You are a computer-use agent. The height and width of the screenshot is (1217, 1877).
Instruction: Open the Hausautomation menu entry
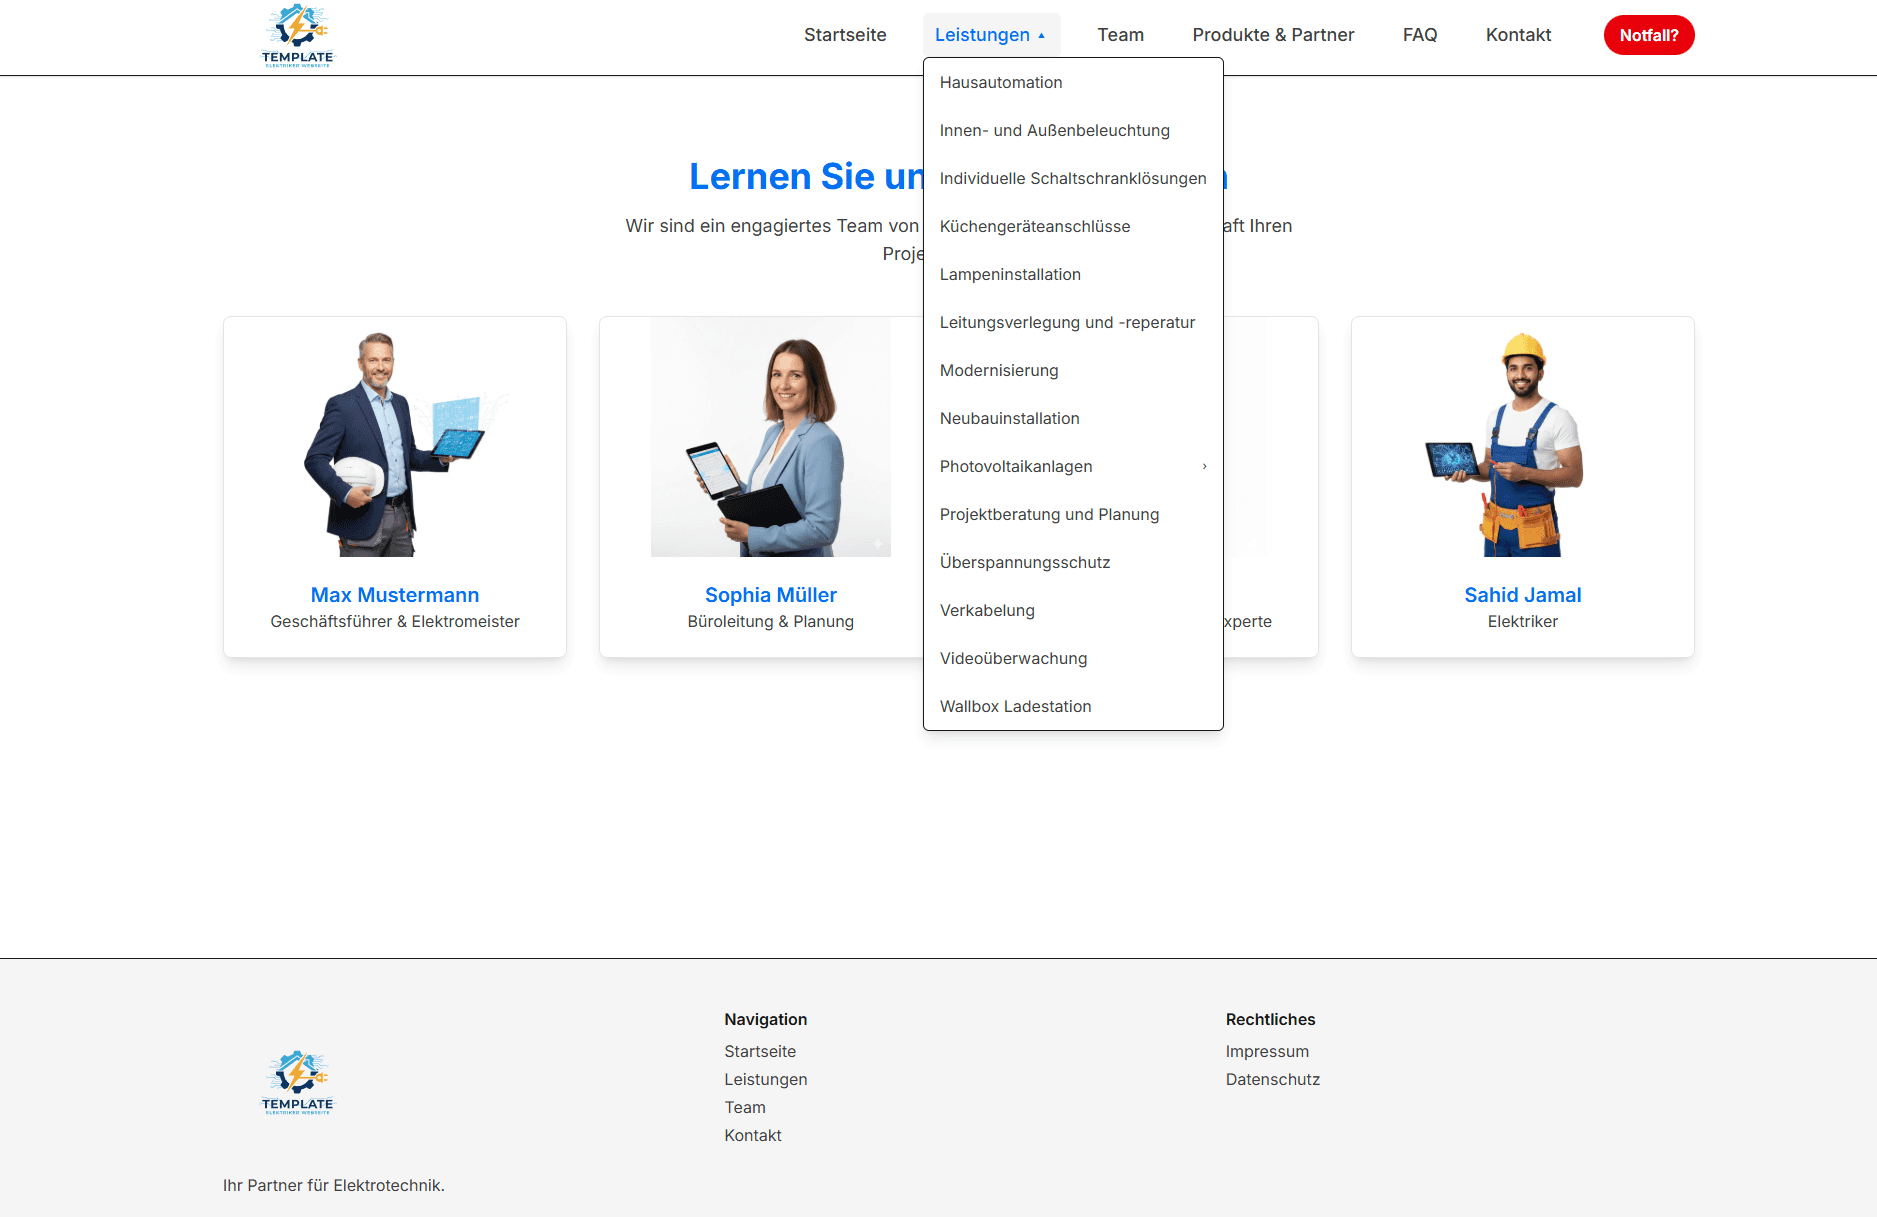[1001, 83]
